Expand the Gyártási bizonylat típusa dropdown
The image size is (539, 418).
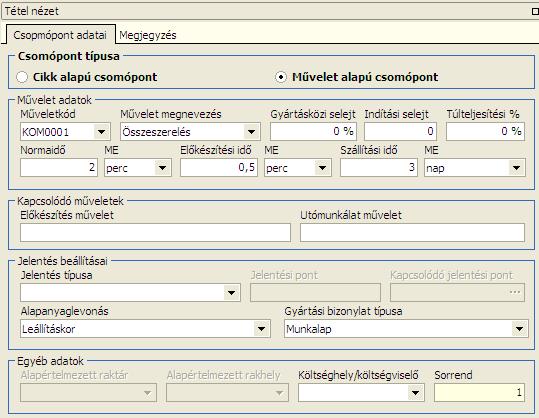pos(519,329)
